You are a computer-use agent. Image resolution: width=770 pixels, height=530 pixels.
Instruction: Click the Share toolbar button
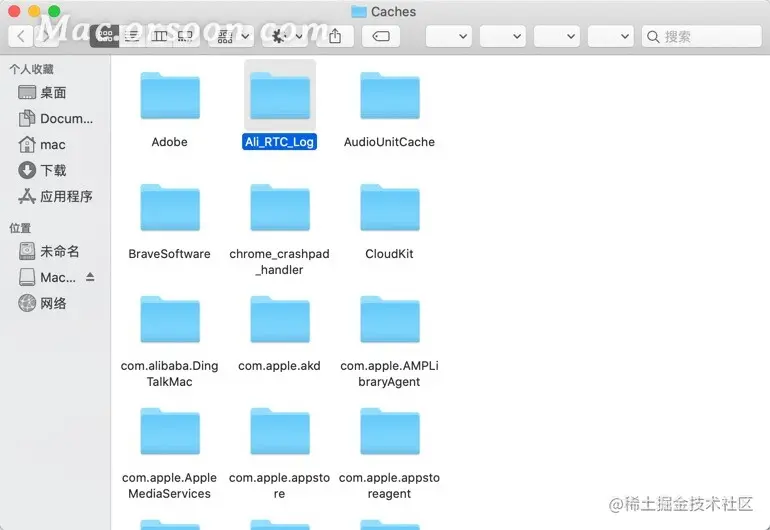335,36
